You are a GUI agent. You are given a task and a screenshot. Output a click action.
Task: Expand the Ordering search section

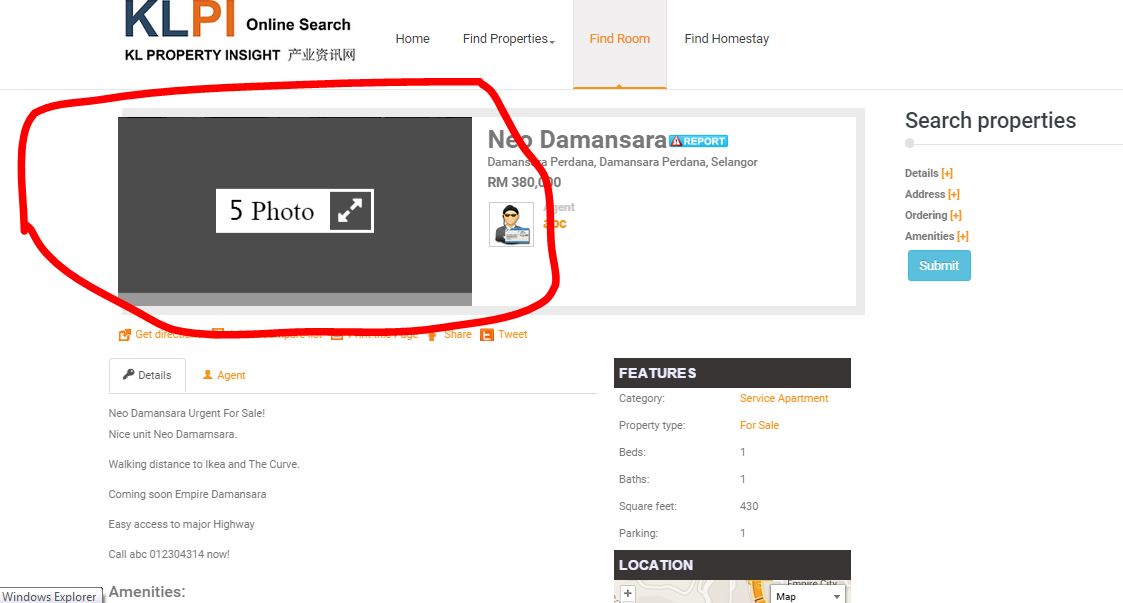[955, 215]
